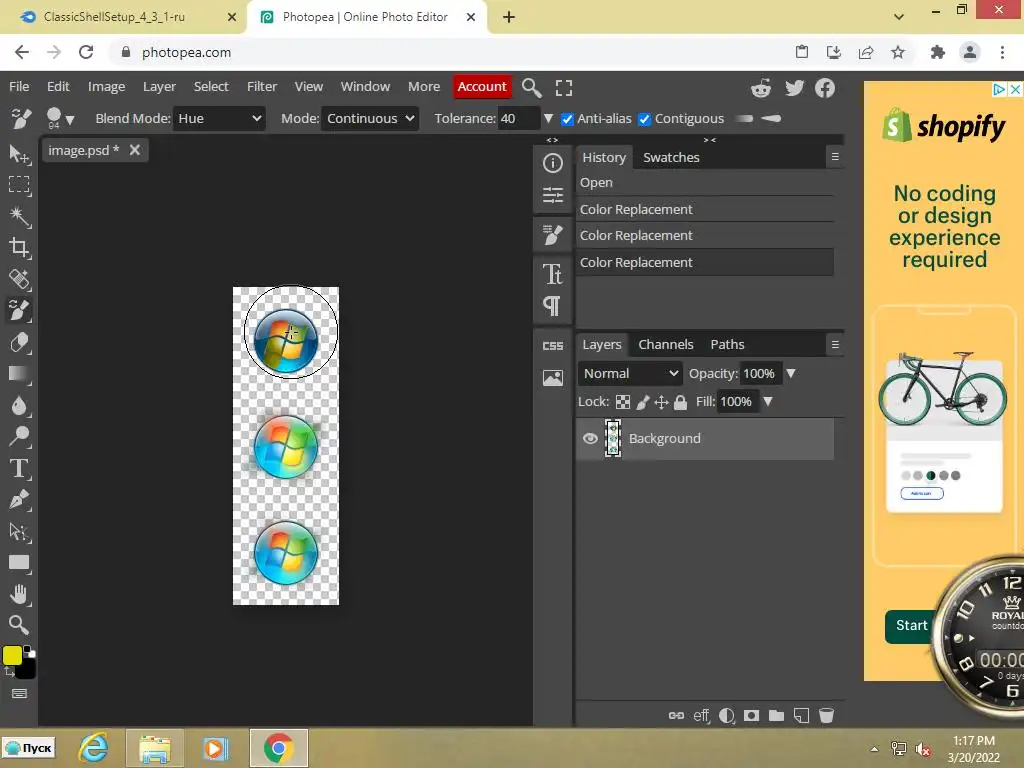The image size is (1024, 768).
Task: Click the Add Raster Mask icon
Action: [752, 716]
